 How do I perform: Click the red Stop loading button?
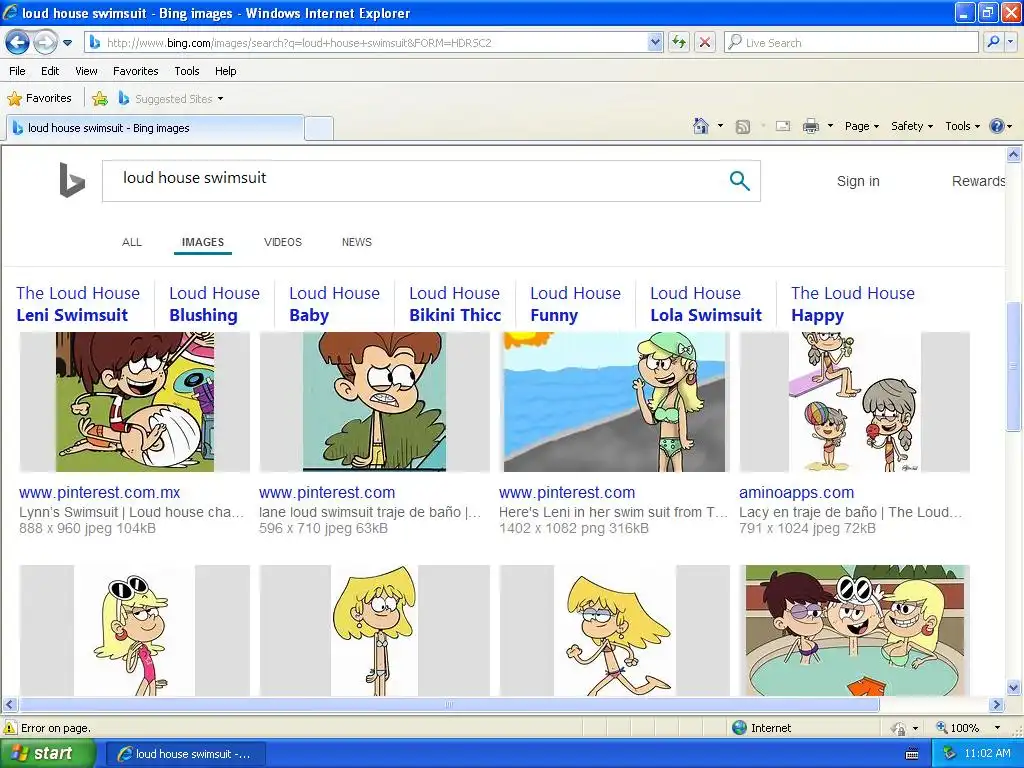click(x=705, y=42)
